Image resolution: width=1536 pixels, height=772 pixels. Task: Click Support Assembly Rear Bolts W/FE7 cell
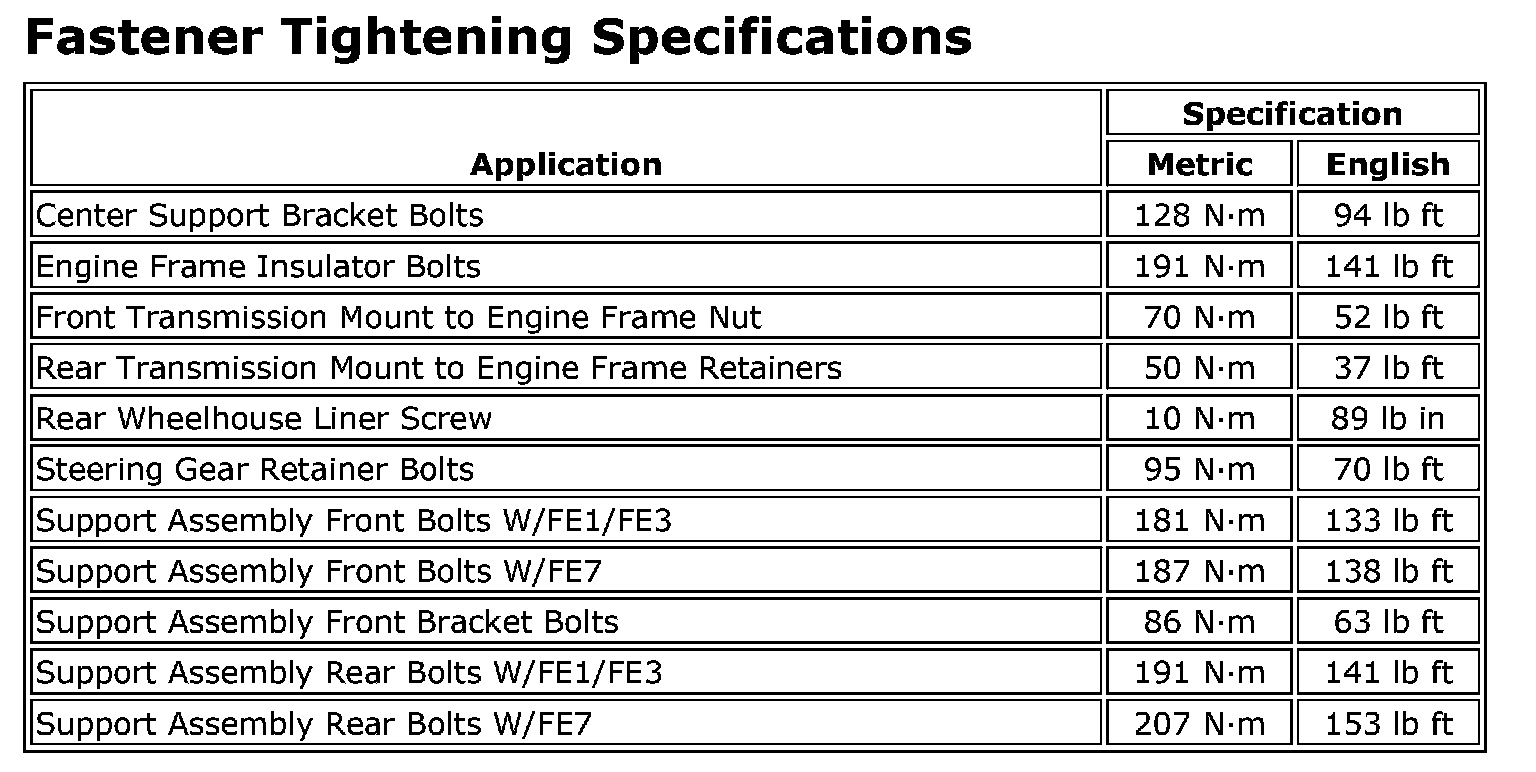click(x=314, y=723)
